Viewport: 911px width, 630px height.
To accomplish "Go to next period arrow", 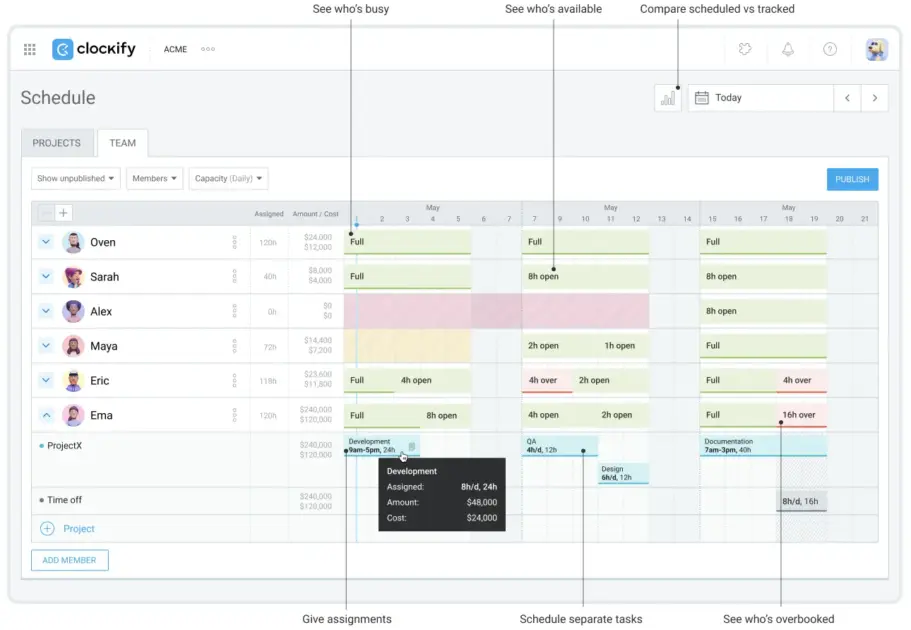I will pos(874,98).
